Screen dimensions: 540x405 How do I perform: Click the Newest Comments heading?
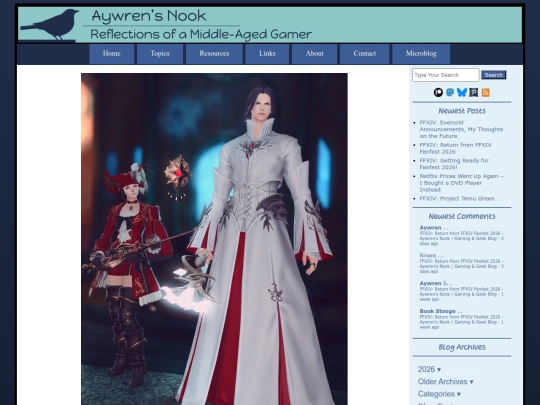[462, 216]
